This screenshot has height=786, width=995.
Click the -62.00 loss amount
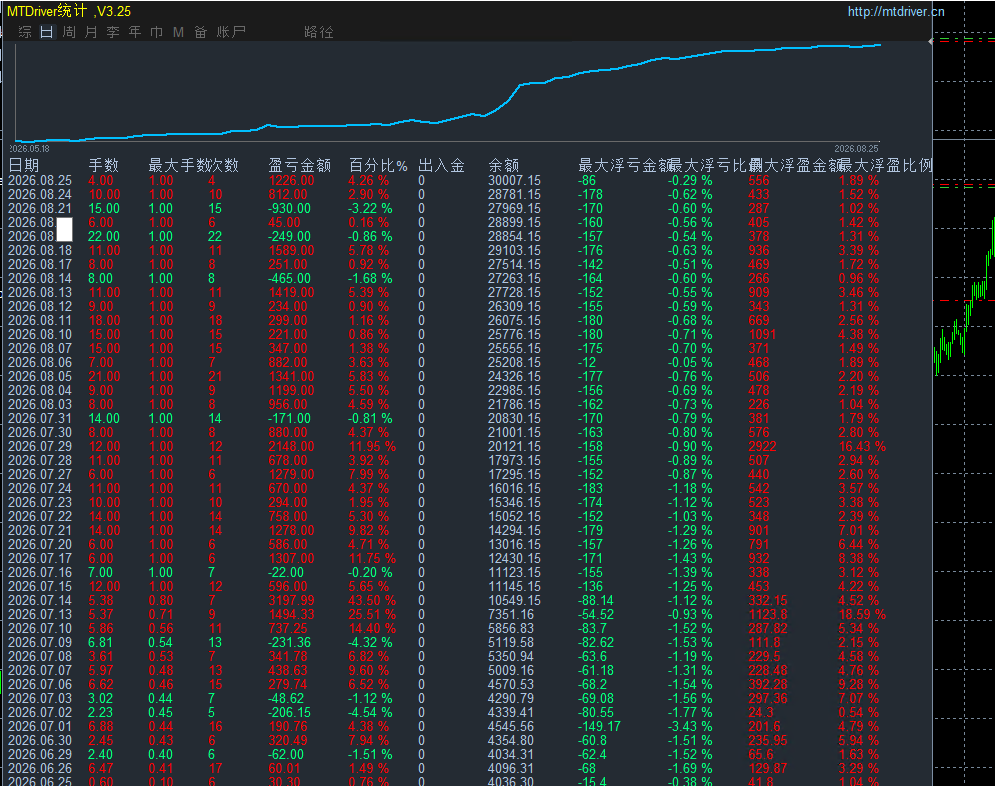pyautogui.click(x=286, y=754)
